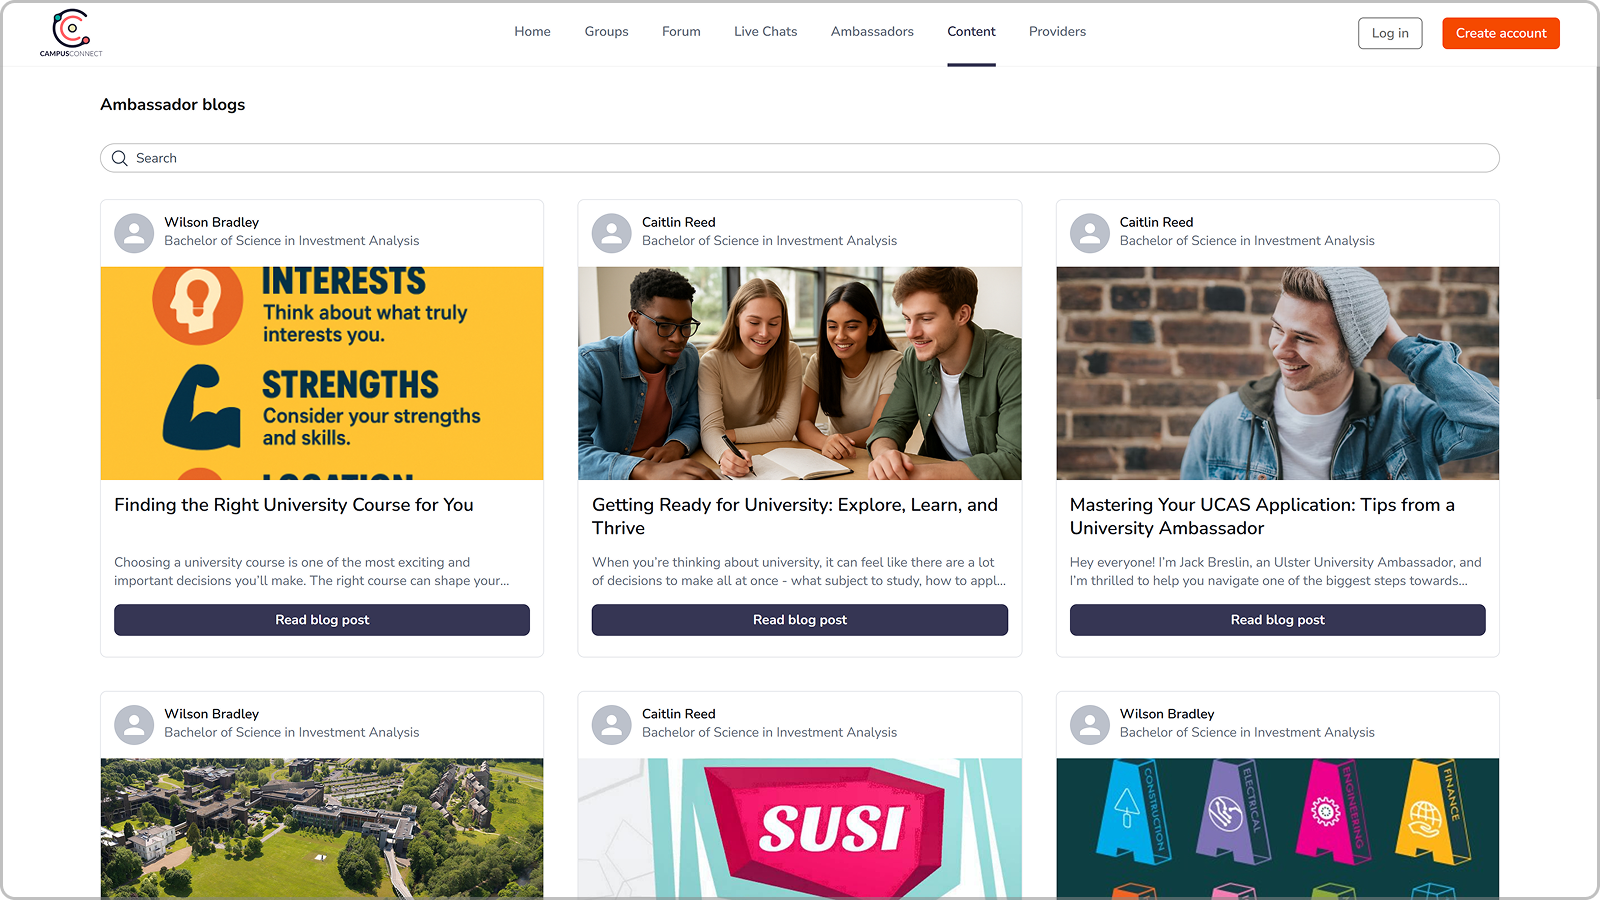The height and width of the screenshot is (900, 1600).
Task: Open the aerial campus photo thumbnail
Action: coord(322,828)
